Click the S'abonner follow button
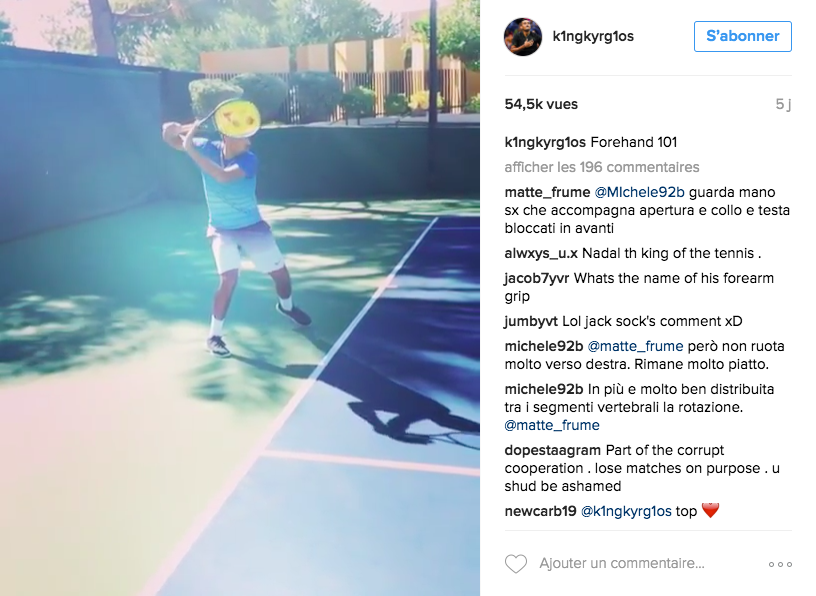 tap(743, 36)
